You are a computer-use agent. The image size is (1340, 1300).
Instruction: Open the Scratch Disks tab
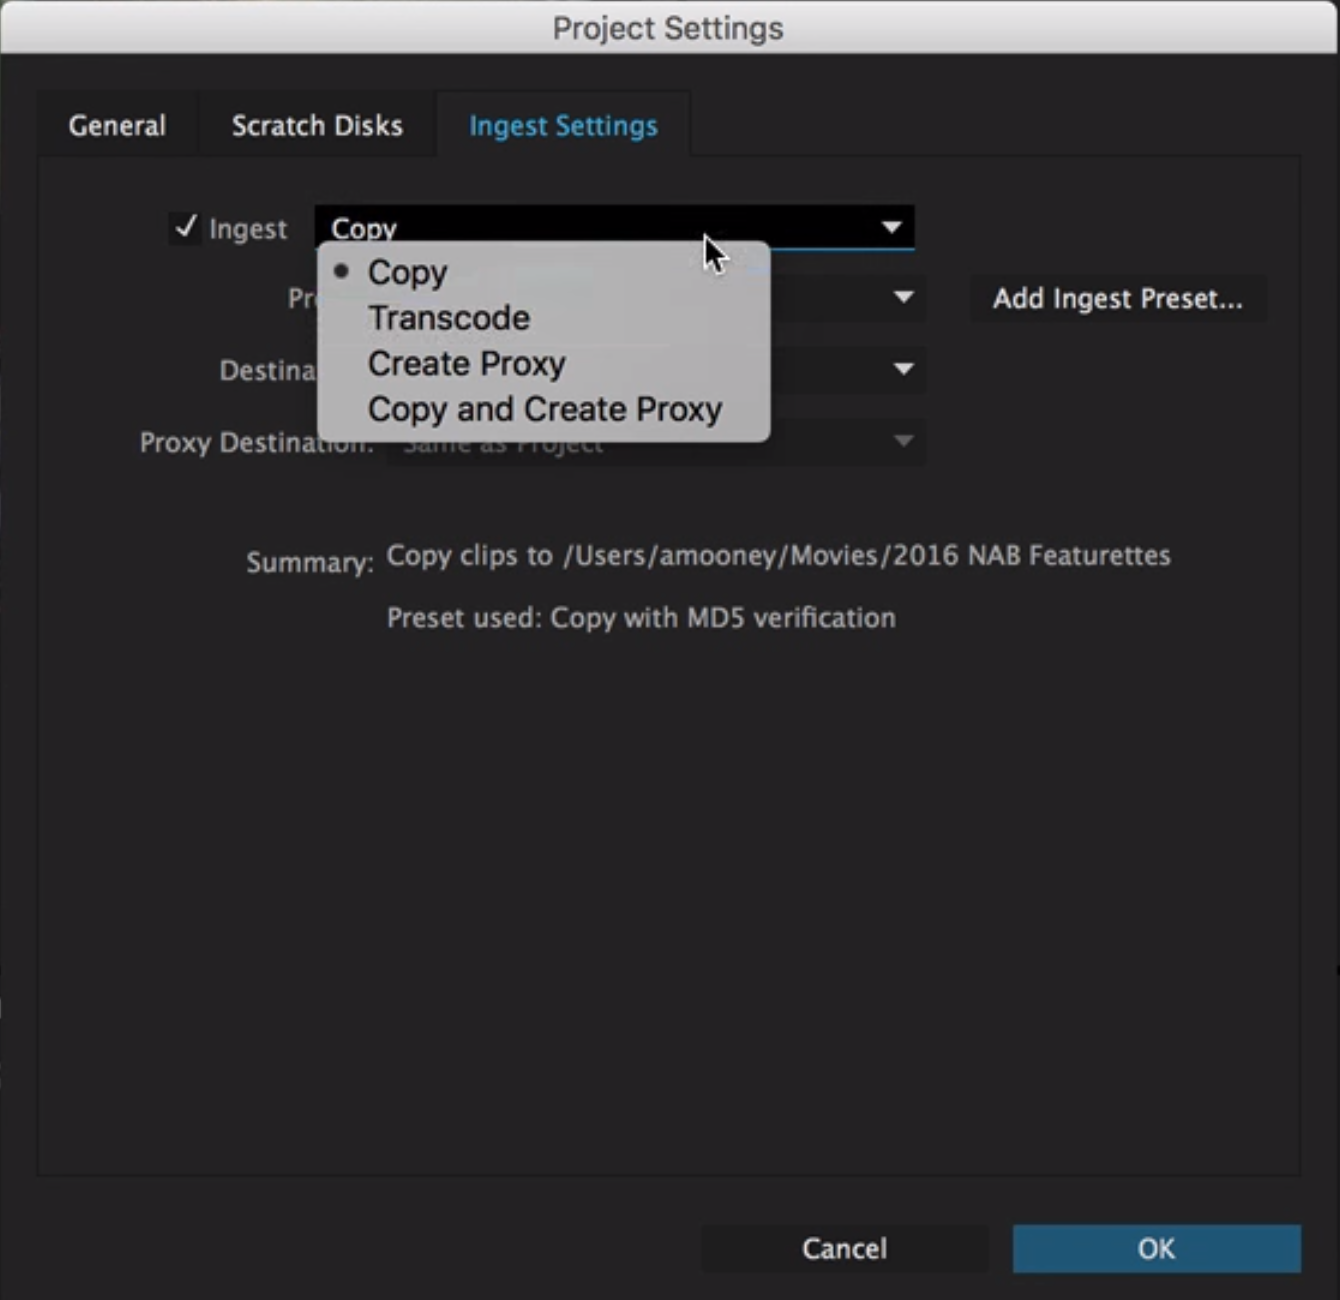pyautogui.click(x=317, y=125)
